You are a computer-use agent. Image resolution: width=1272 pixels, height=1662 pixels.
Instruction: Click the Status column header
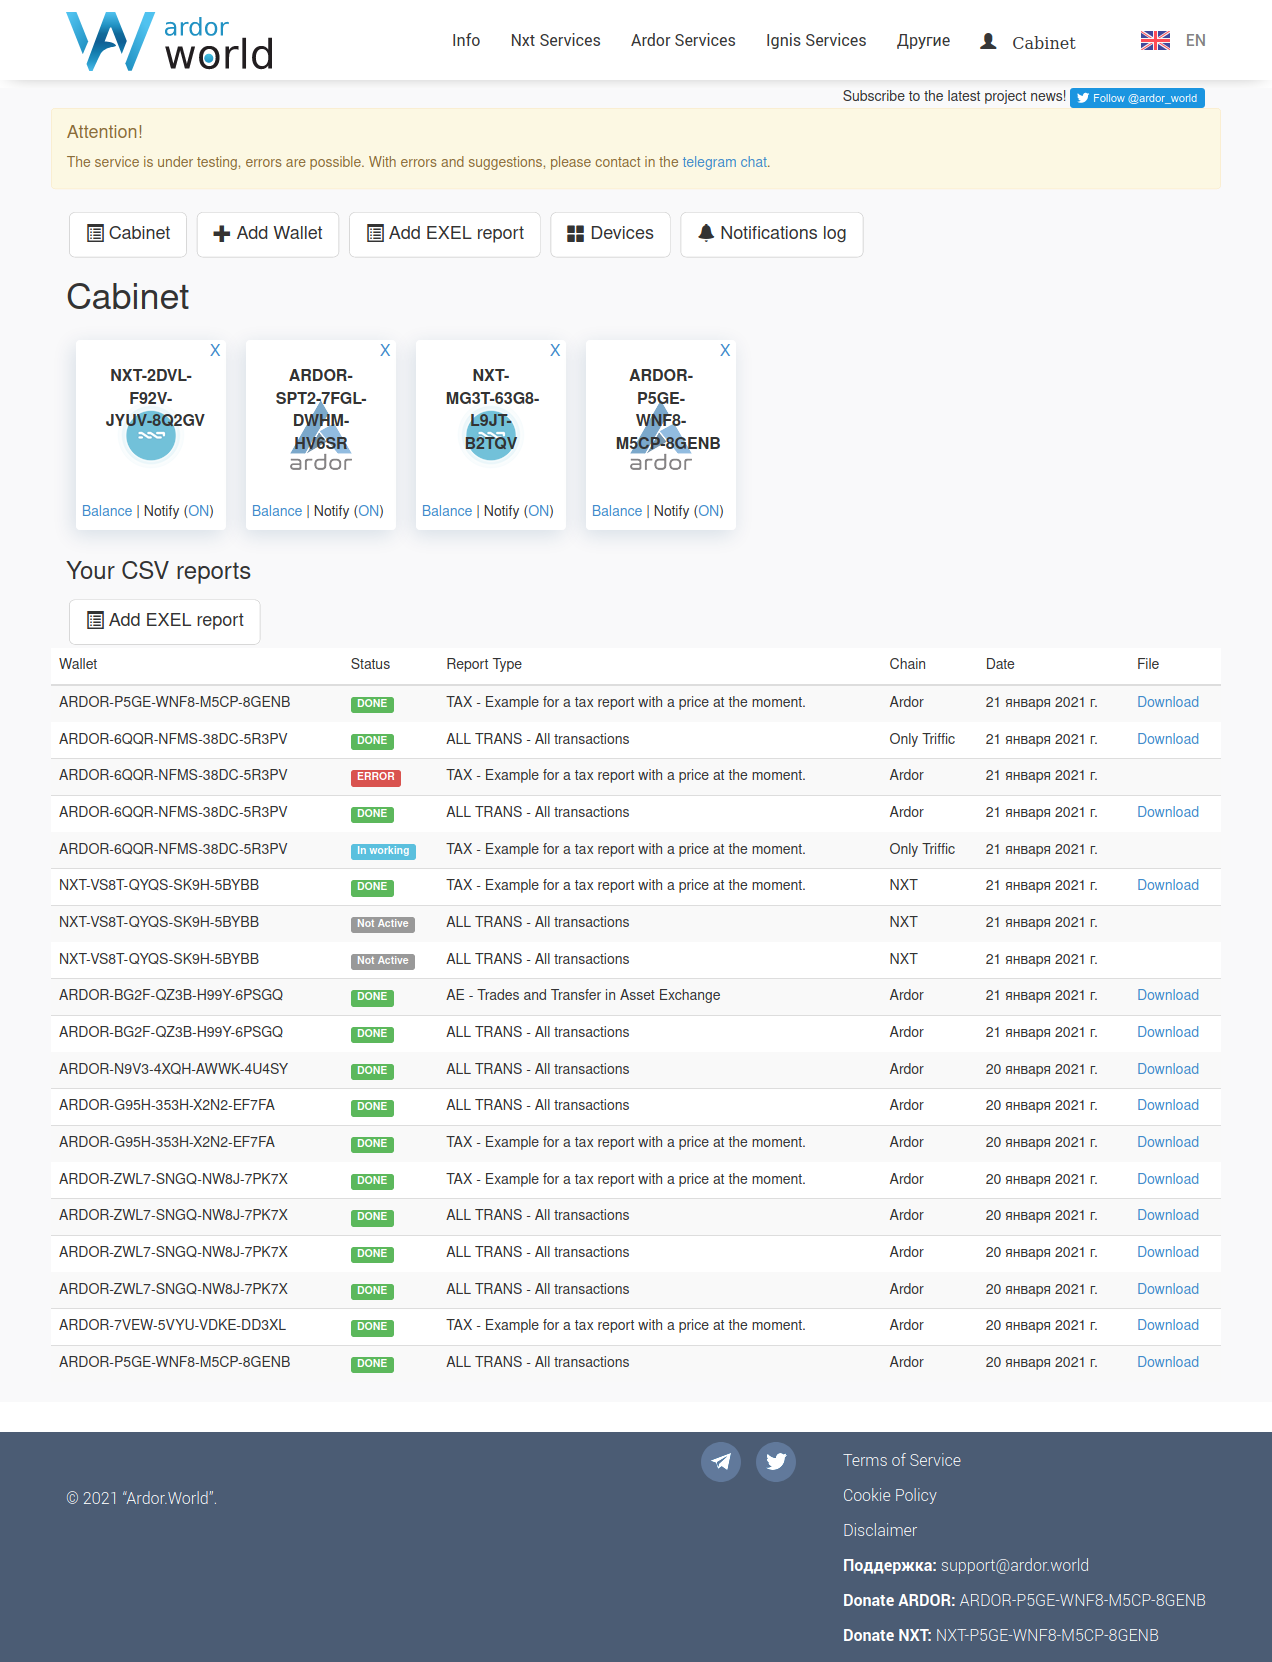[x=370, y=664]
